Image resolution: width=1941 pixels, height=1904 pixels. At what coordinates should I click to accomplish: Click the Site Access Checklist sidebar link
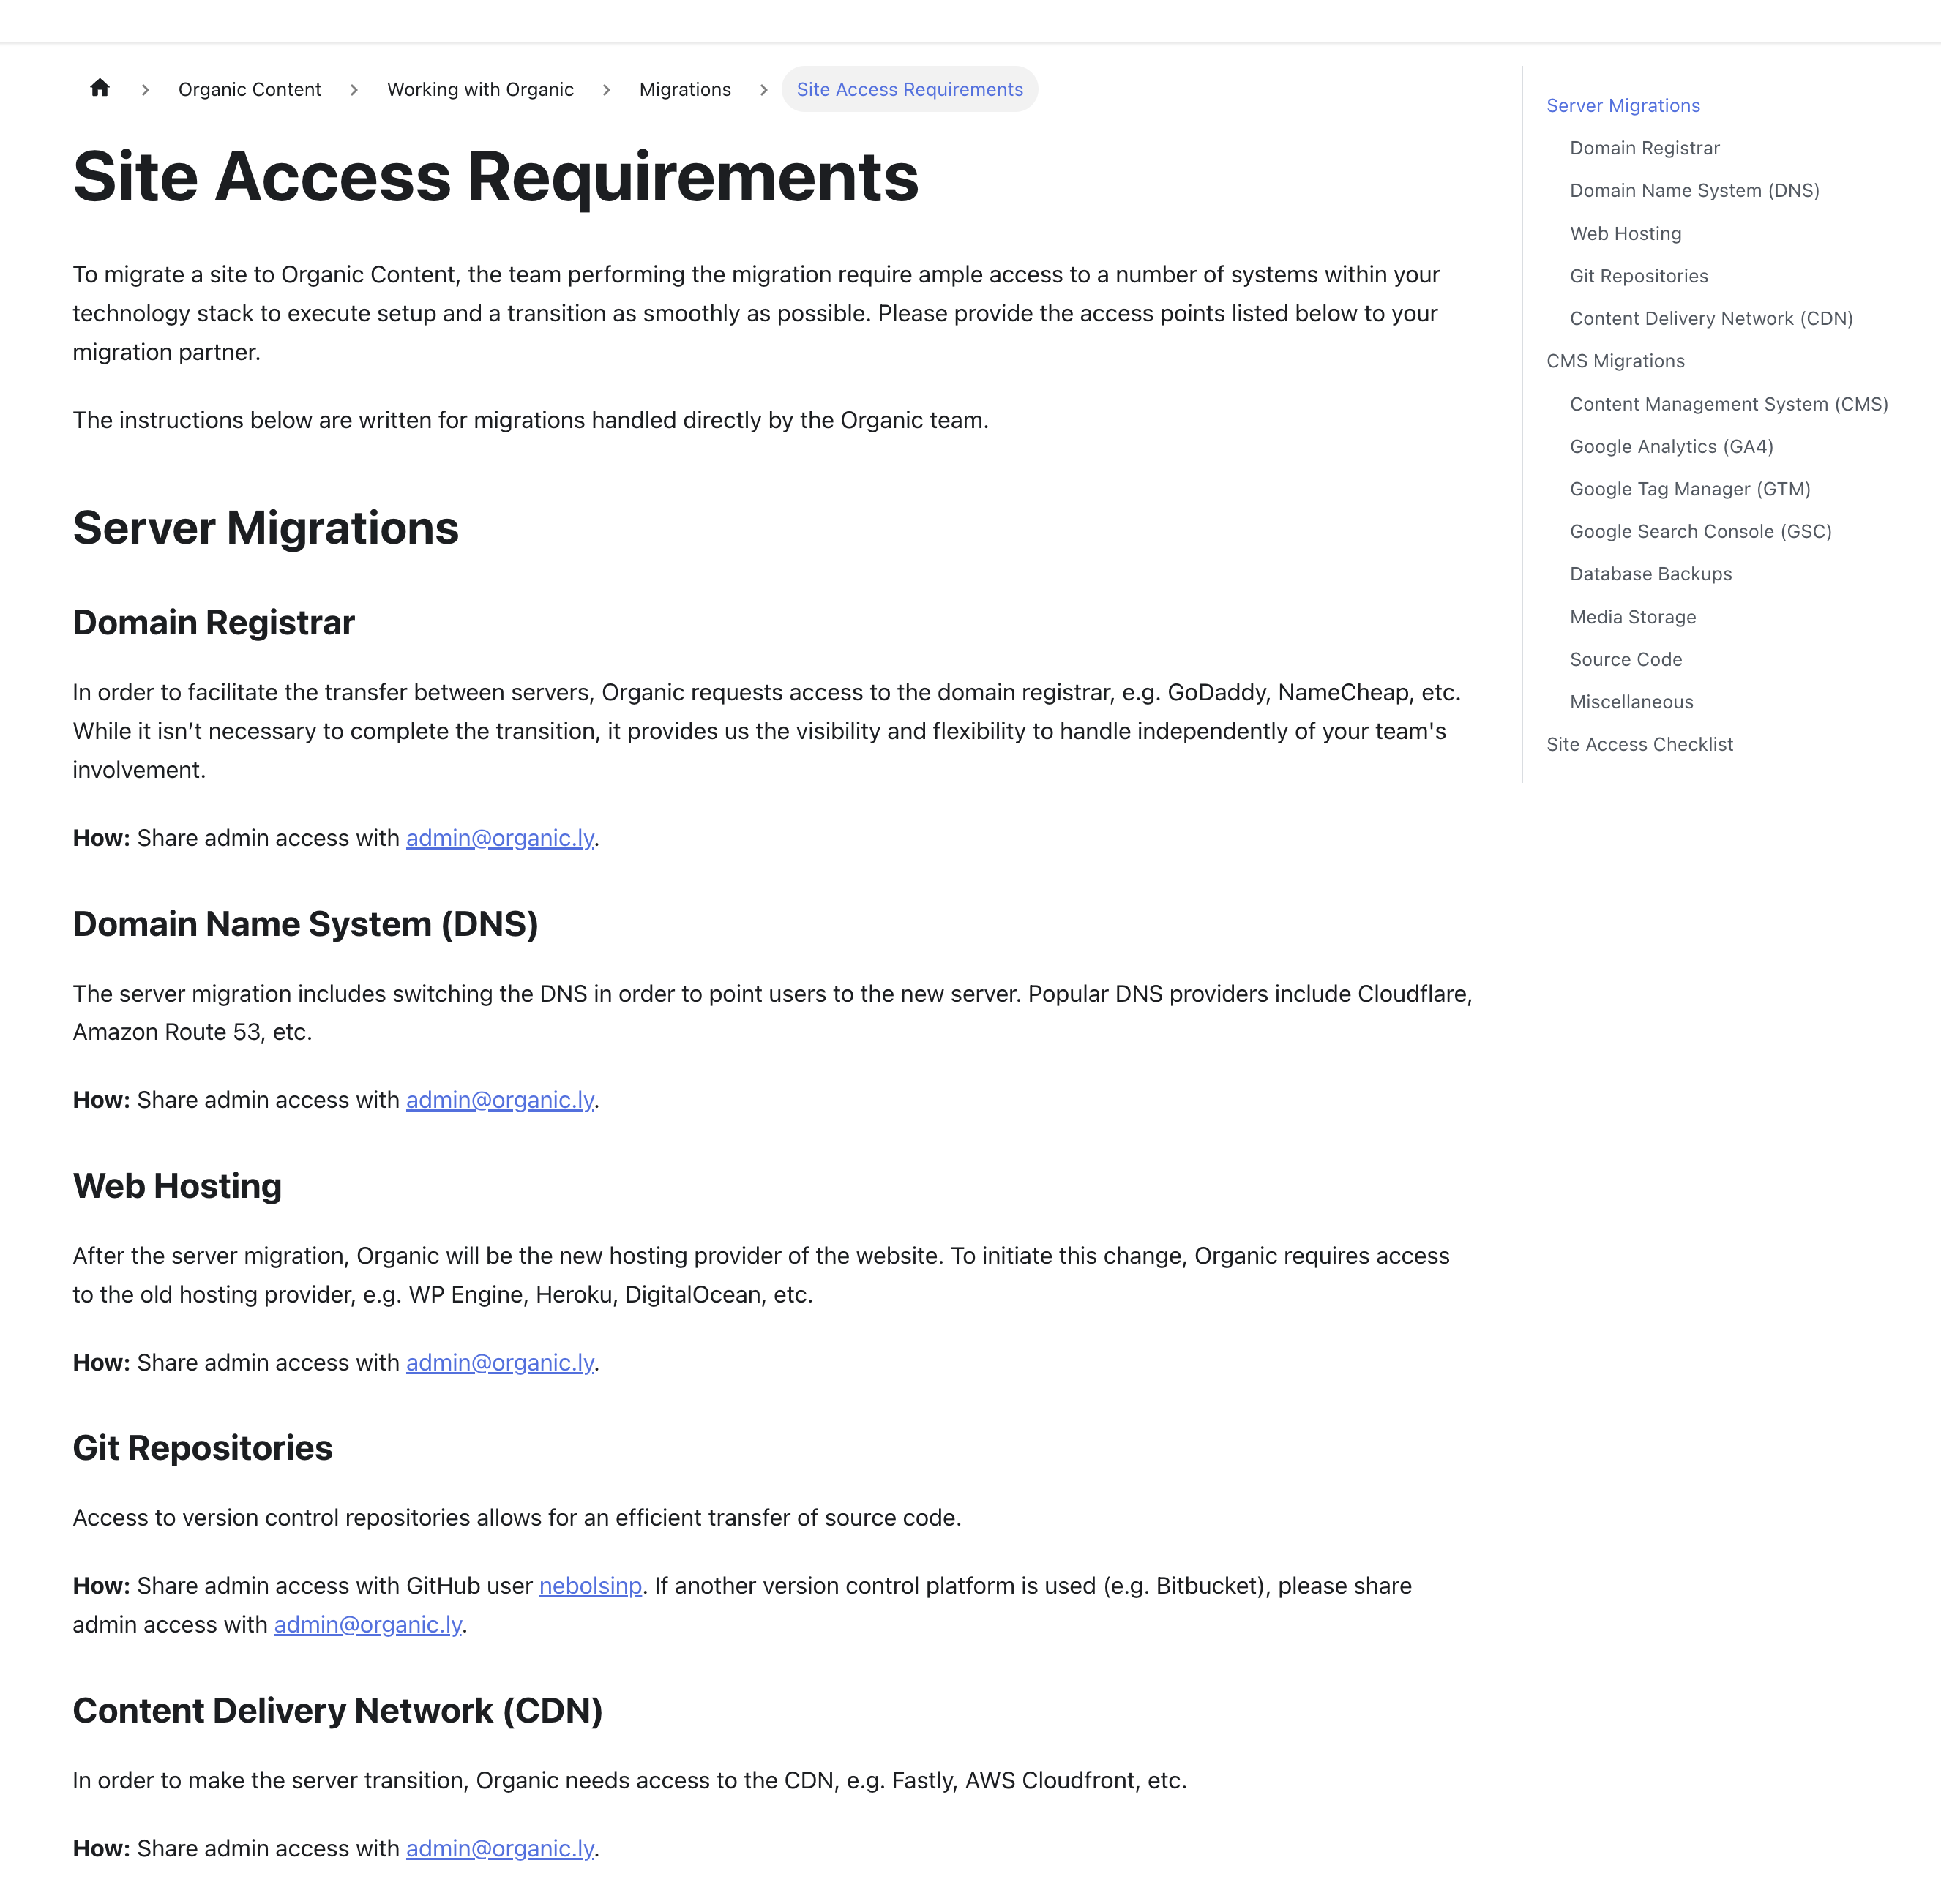[1639, 744]
